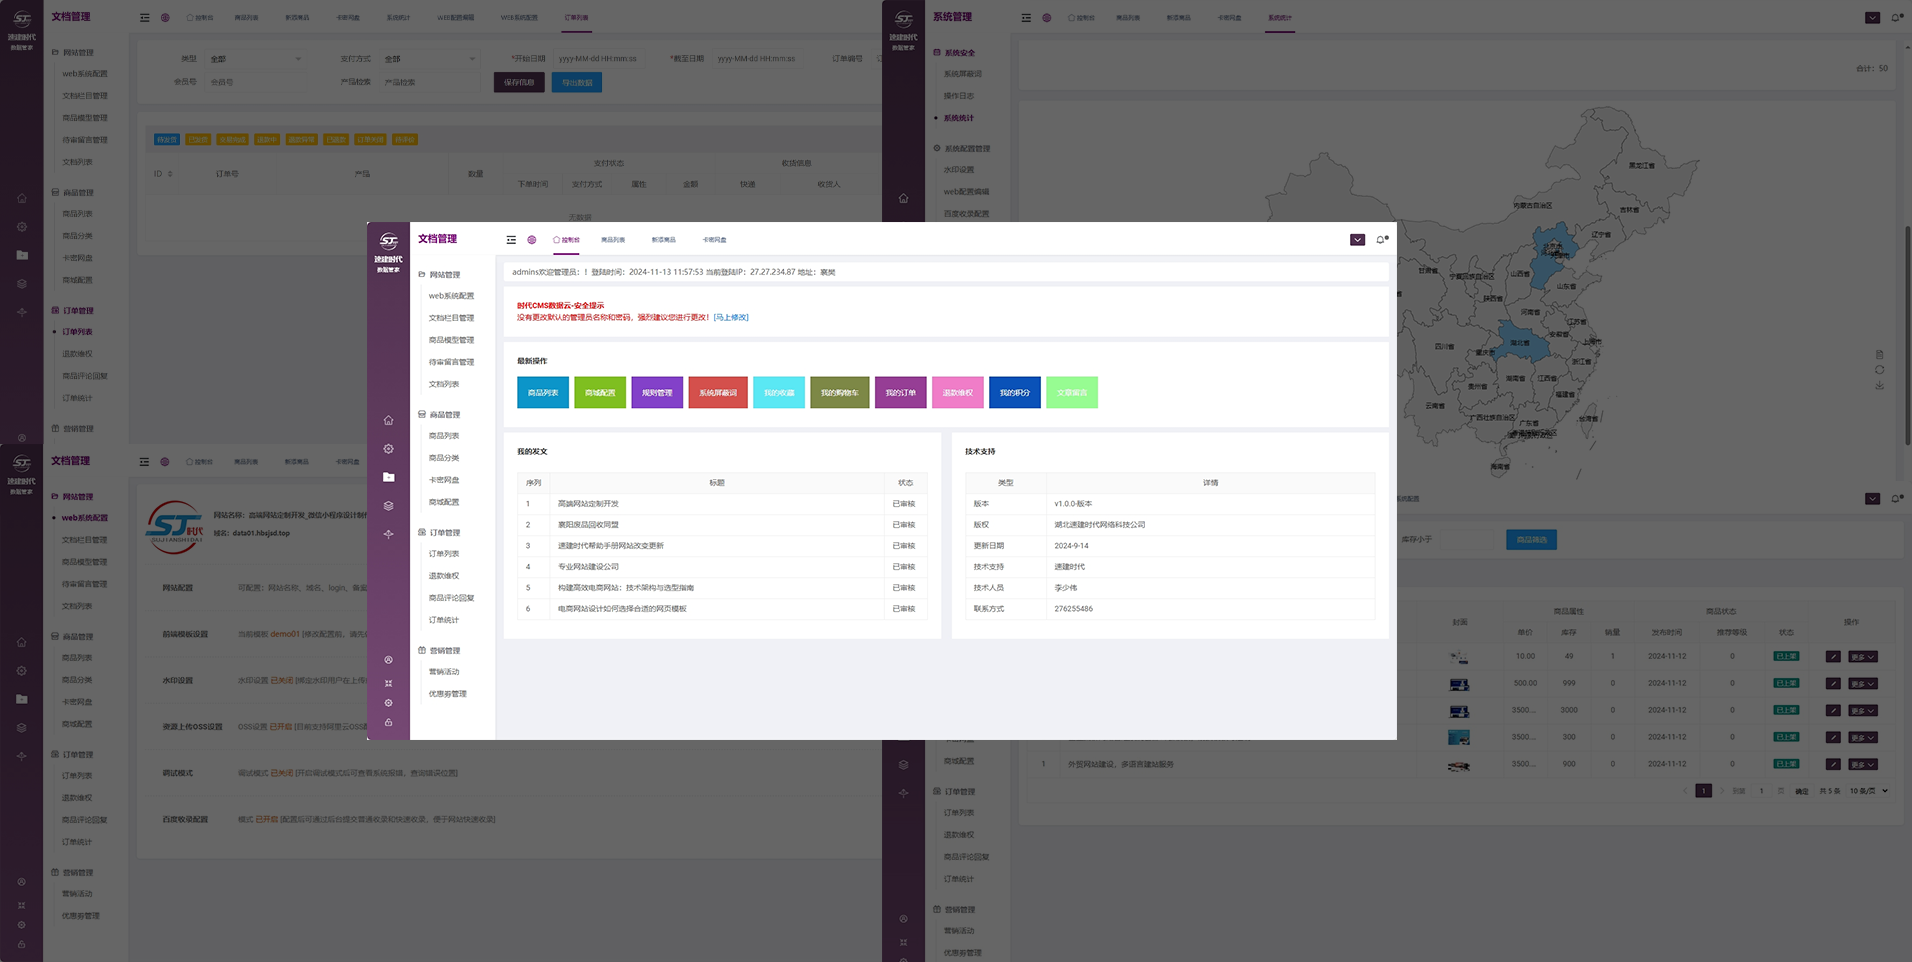Select the 订单列表 tab in the top-left window
The image size is (1912, 962).
click(x=576, y=18)
